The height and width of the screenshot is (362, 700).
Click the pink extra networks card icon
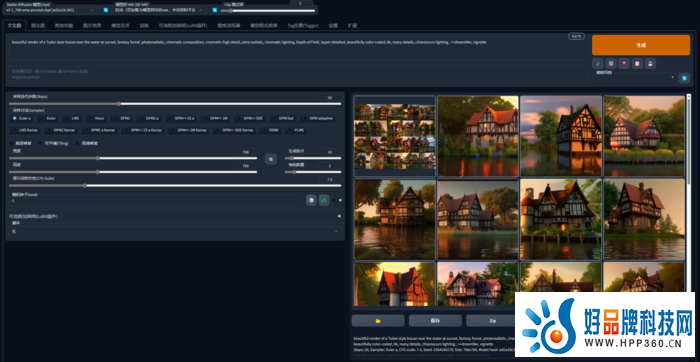coord(624,63)
